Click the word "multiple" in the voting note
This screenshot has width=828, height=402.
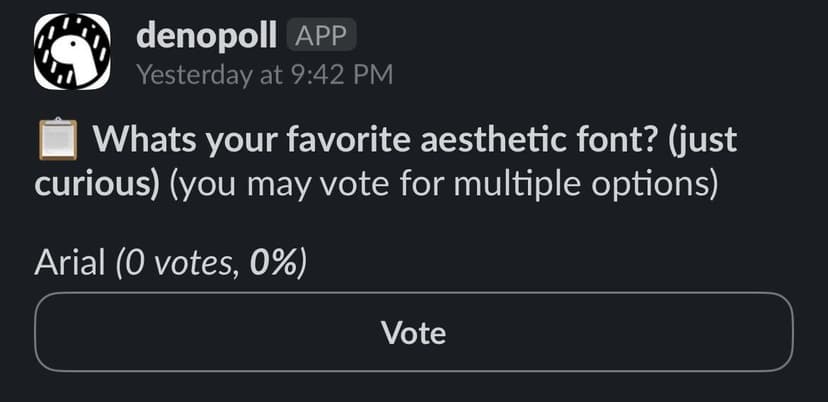tap(512, 187)
